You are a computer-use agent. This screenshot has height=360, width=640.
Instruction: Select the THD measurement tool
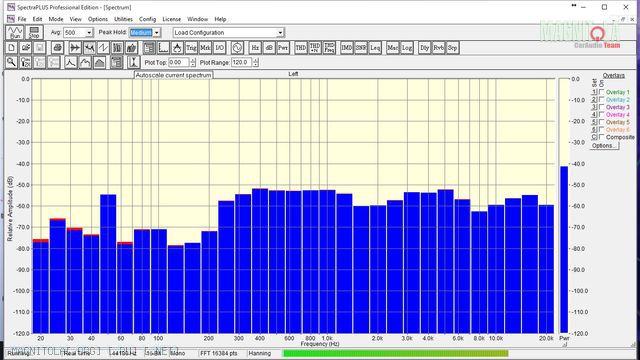click(x=301, y=48)
